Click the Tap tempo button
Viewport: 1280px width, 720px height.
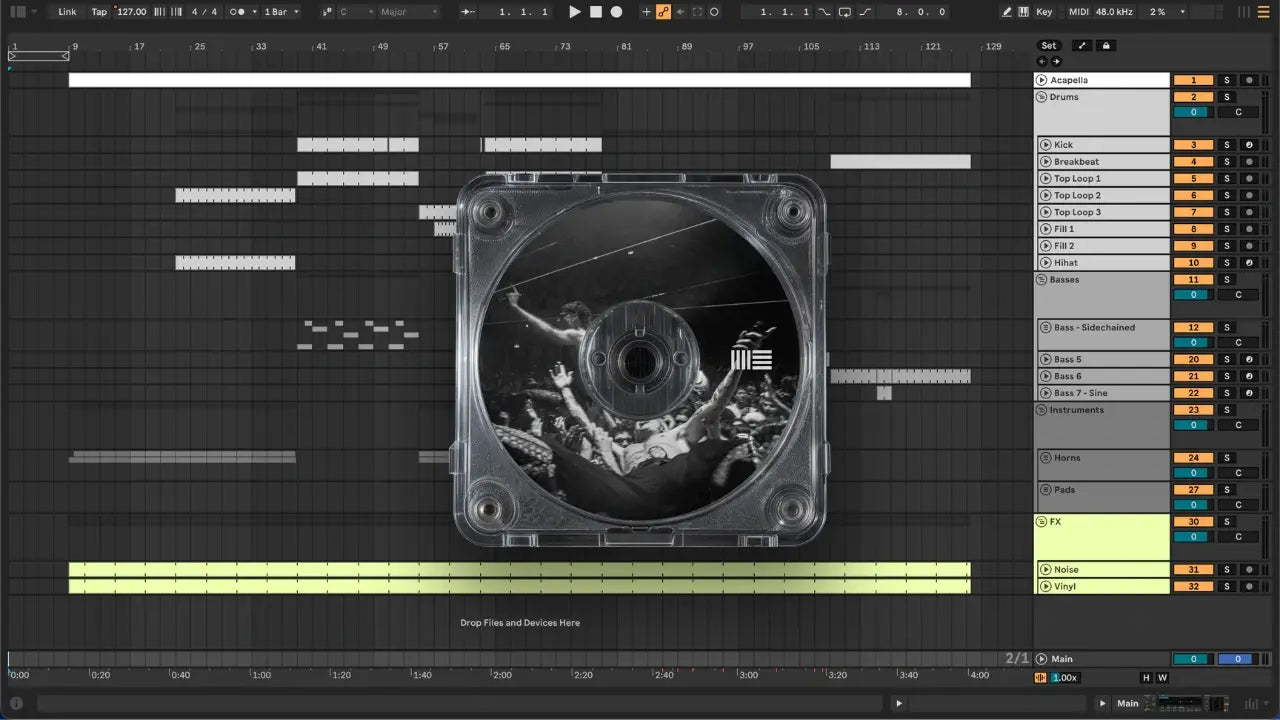coord(99,12)
